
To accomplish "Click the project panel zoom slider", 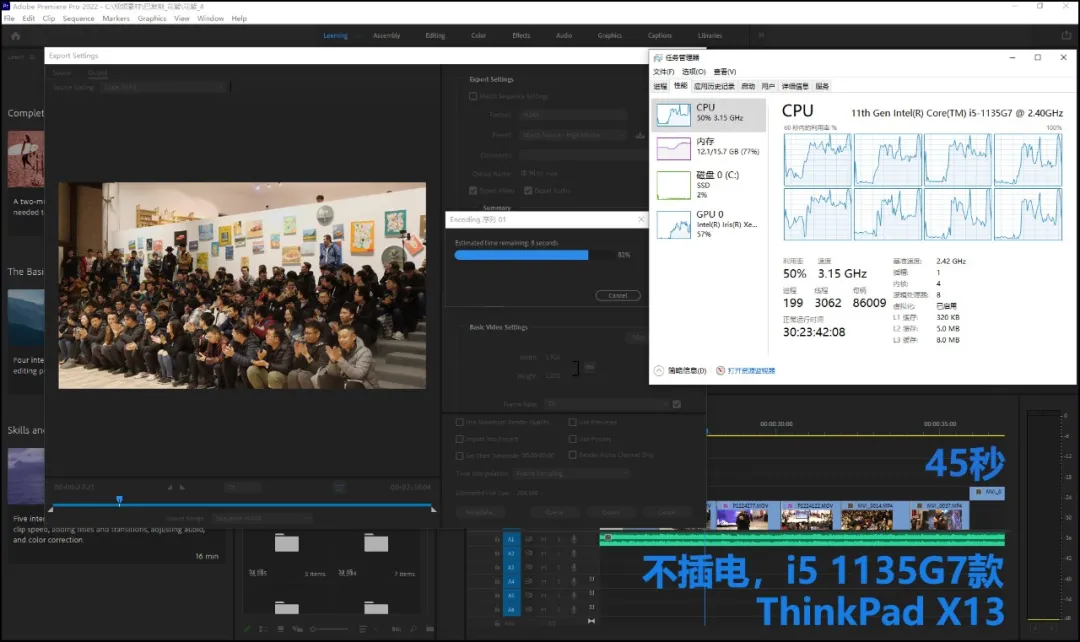I will click(329, 629).
